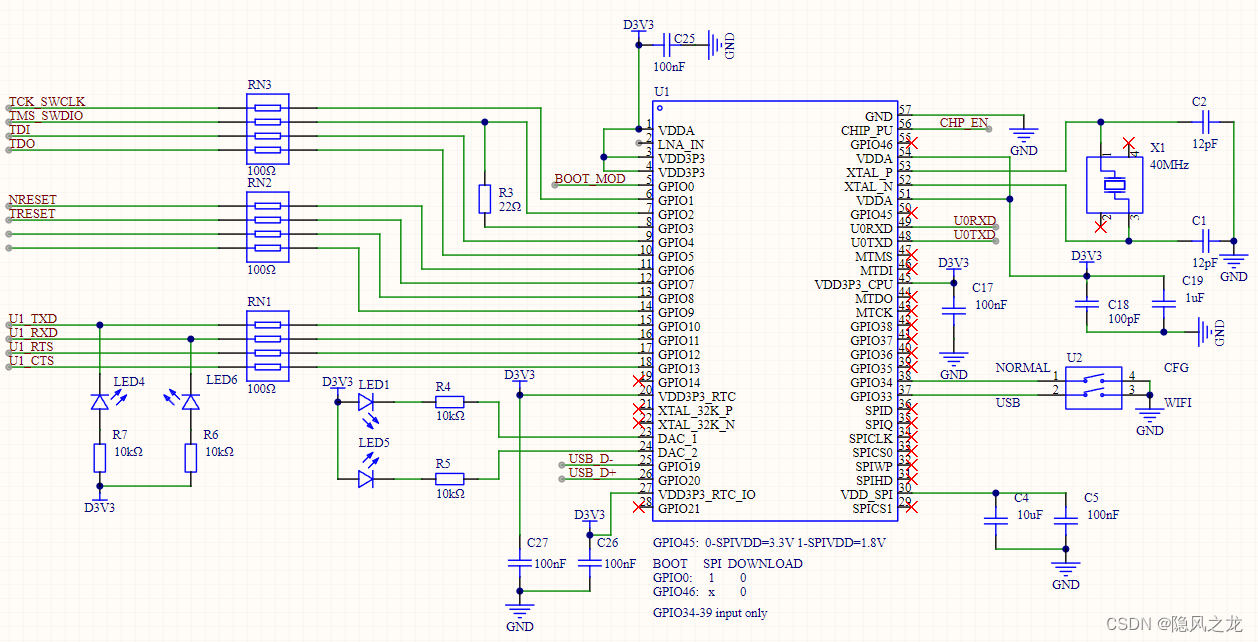
Task: Click the C26 capacitor symbol
Action: 589,563
